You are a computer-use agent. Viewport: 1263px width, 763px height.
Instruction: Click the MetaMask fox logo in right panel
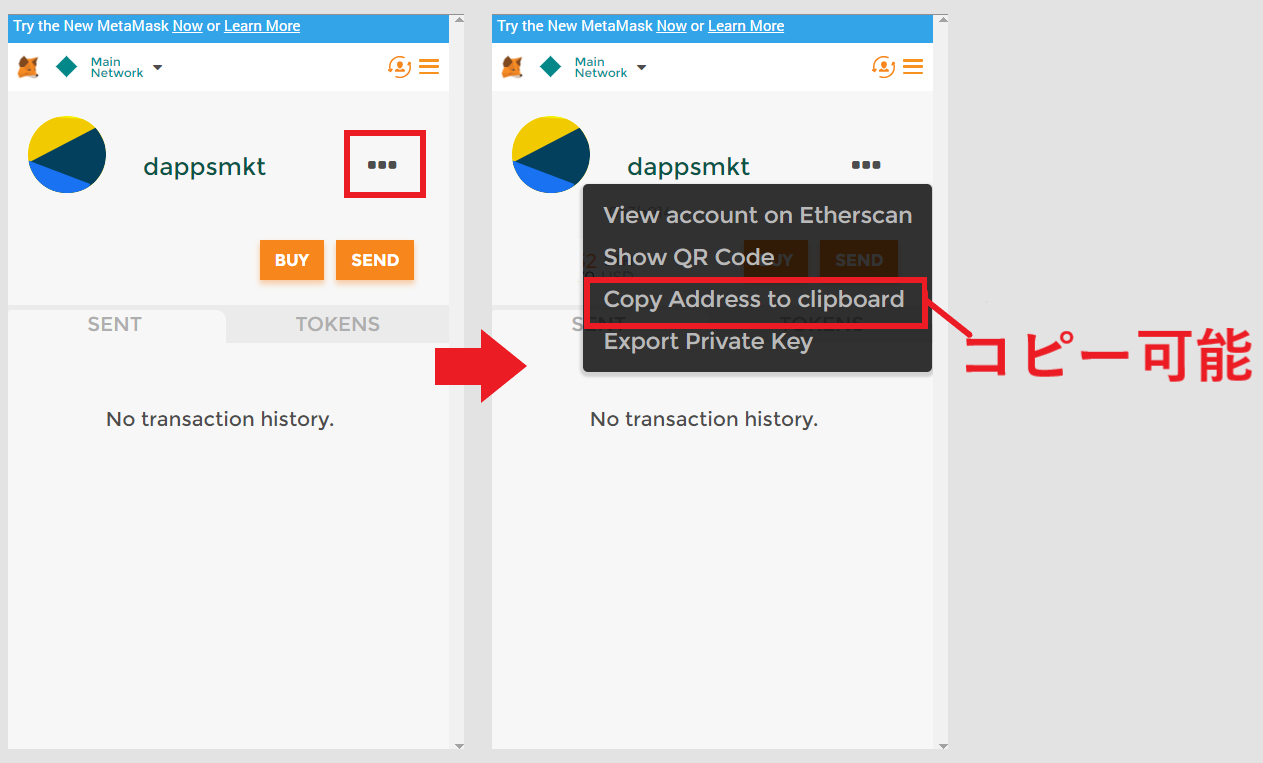[512, 67]
